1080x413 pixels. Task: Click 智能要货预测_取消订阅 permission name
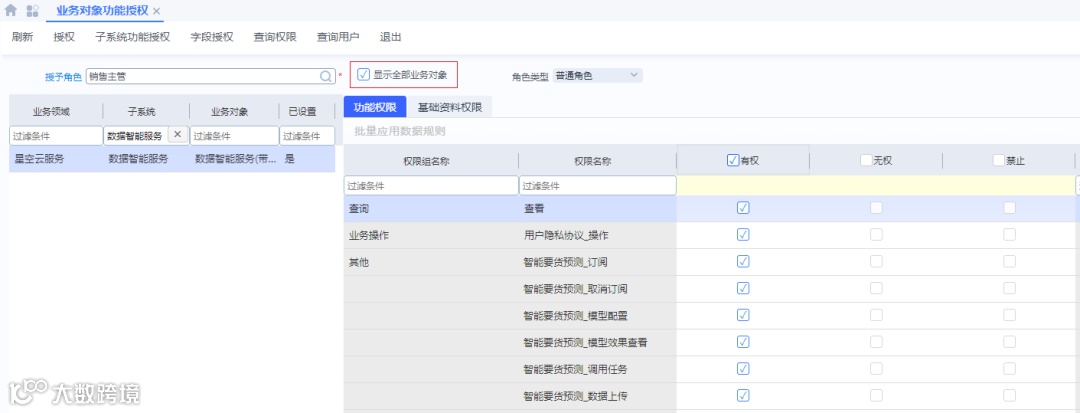pos(575,289)
